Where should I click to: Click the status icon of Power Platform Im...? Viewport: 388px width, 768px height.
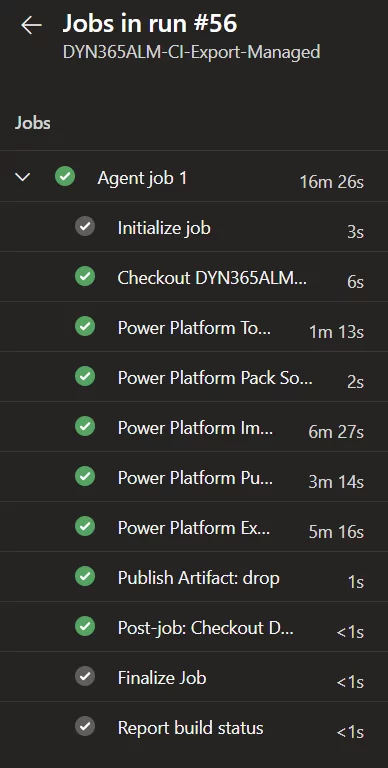(x=85, y=427)
